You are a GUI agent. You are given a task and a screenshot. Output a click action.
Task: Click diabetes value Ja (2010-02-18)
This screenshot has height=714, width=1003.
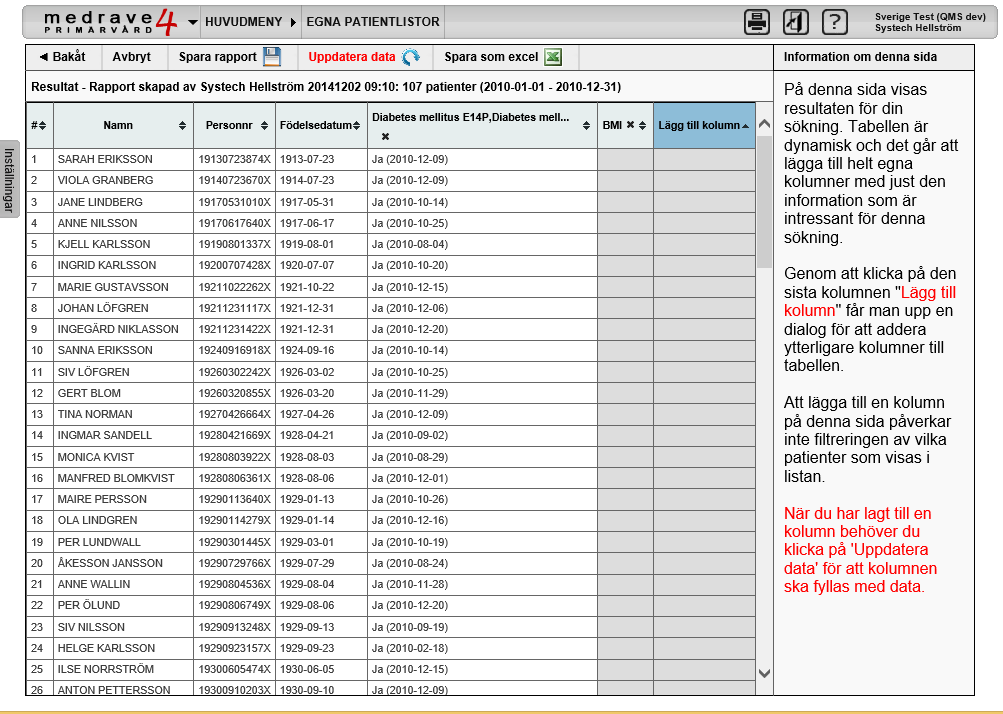point(410,648)
